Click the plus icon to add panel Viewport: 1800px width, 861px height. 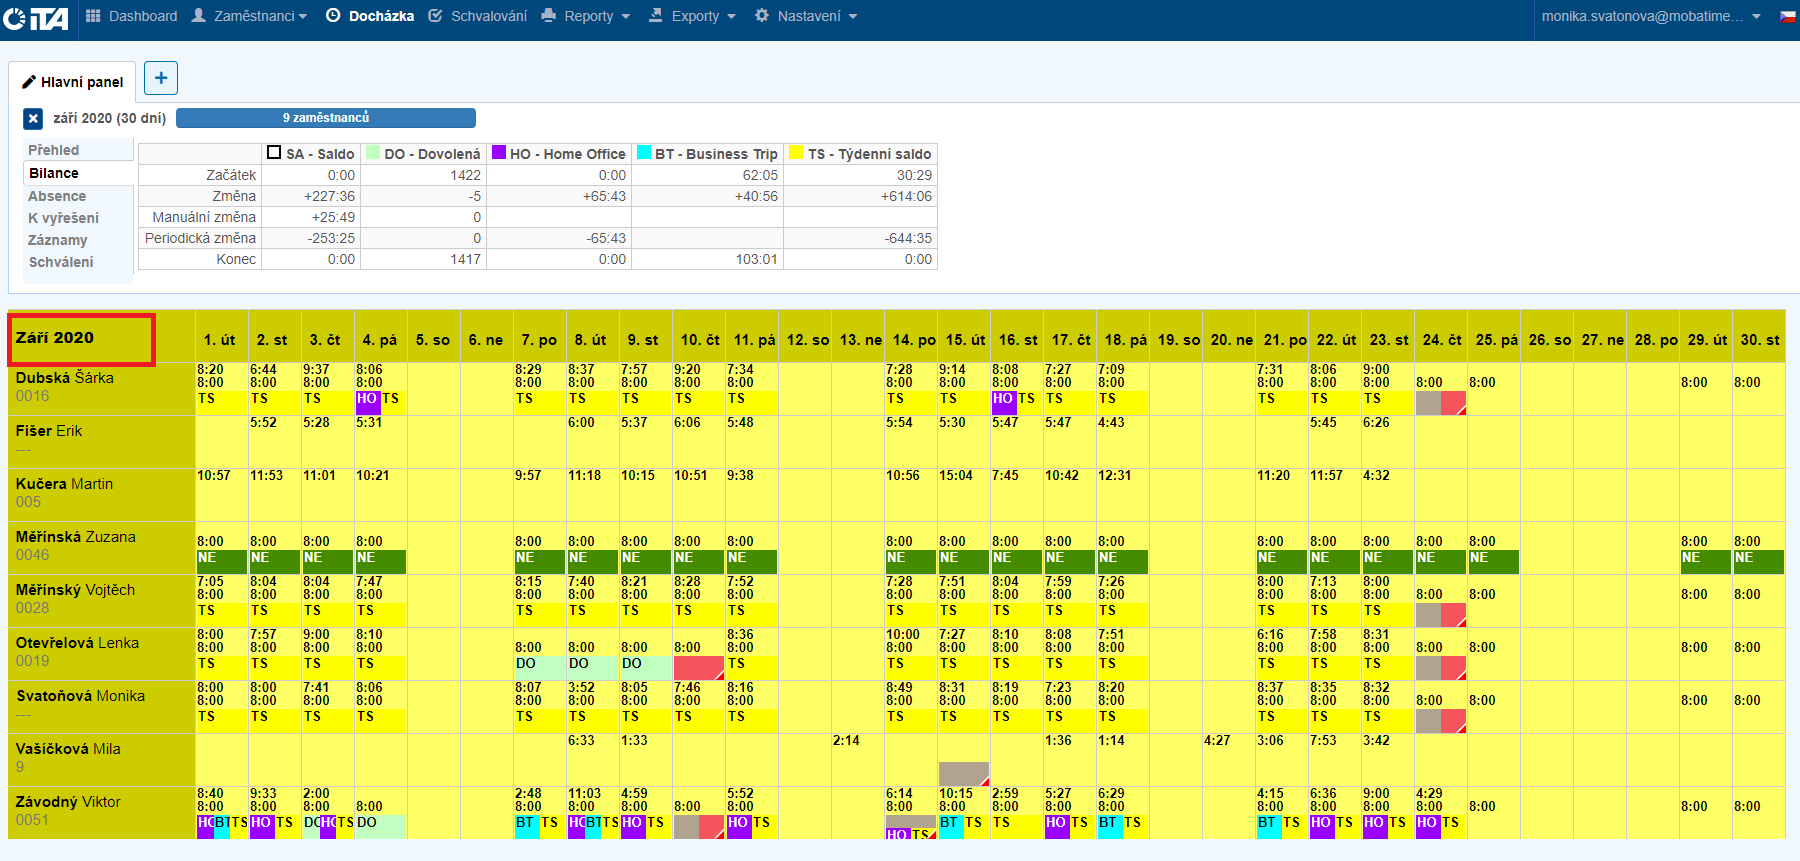click(x=161, y=78)
